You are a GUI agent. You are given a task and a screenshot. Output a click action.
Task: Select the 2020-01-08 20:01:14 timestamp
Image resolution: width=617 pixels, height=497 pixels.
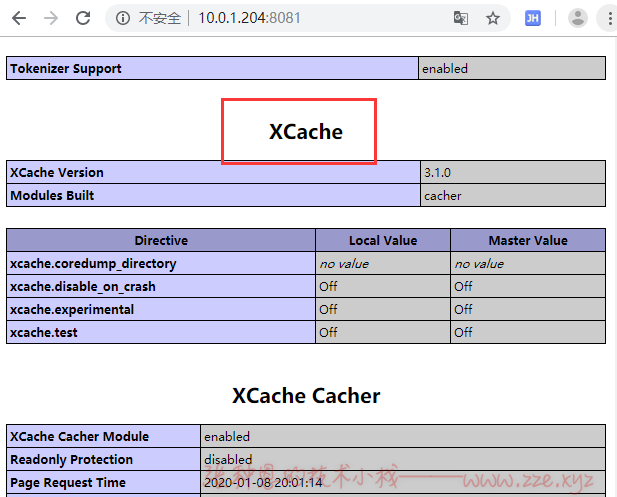coord(263,483)
